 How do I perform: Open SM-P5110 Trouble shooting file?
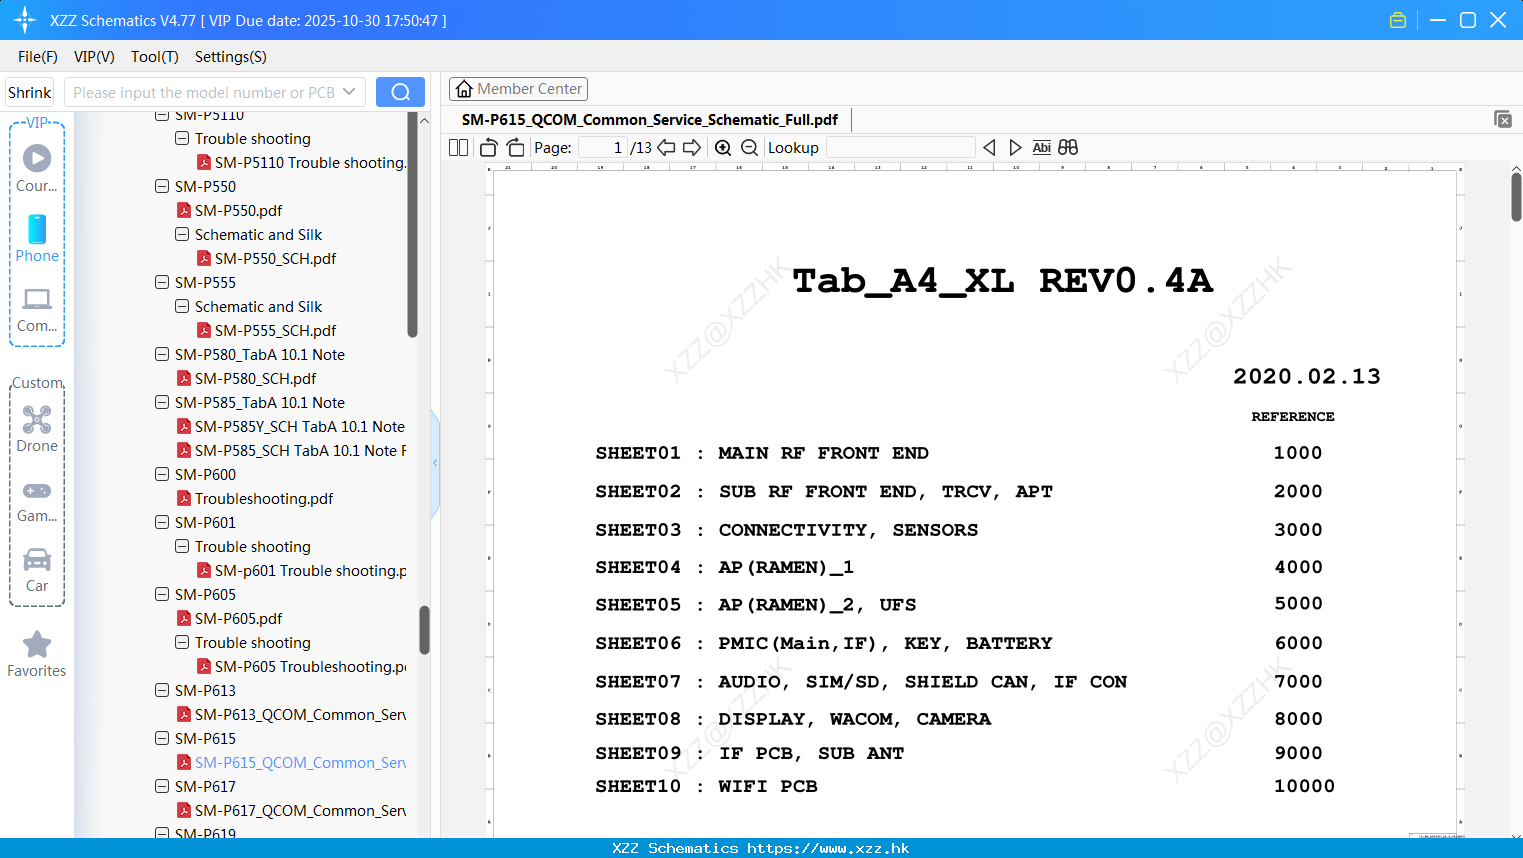tap(302, 162)
